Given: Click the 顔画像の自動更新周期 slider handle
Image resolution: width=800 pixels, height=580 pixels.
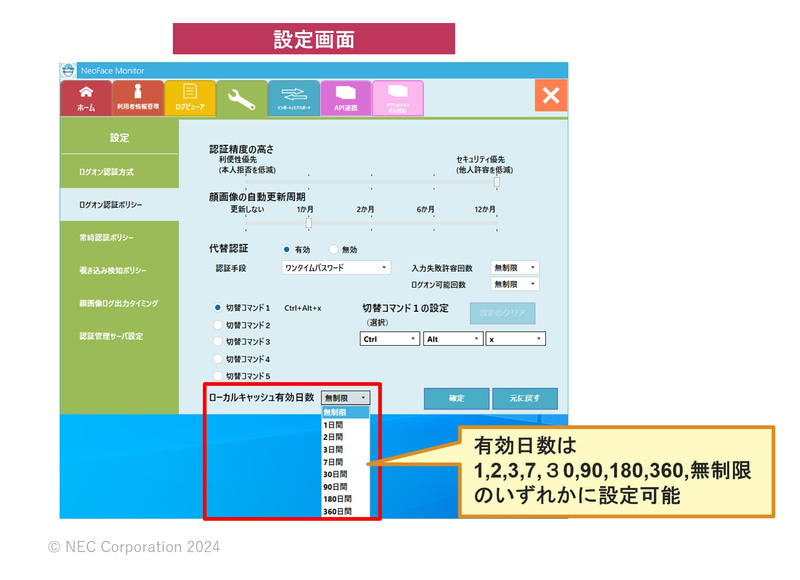Looking at the screenshot, I should (309, 223).
